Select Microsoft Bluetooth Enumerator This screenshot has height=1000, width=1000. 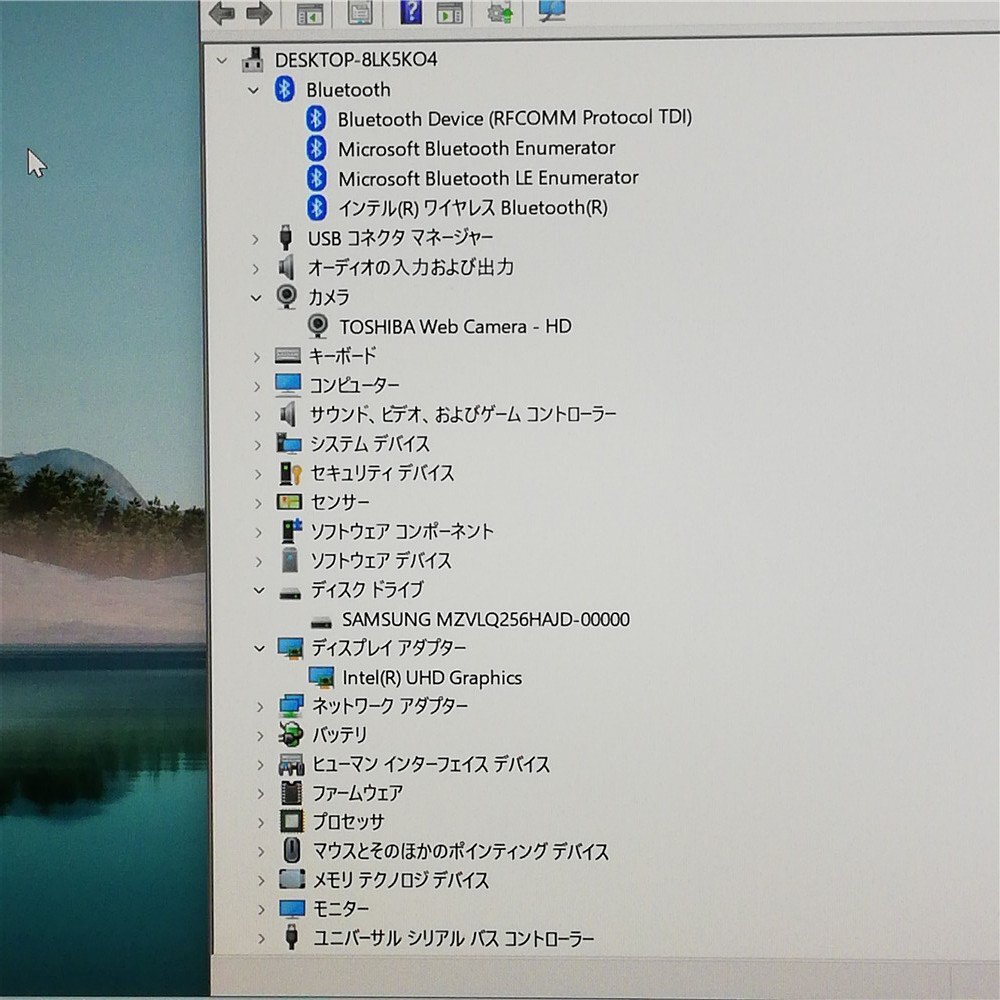click(476, 148)
